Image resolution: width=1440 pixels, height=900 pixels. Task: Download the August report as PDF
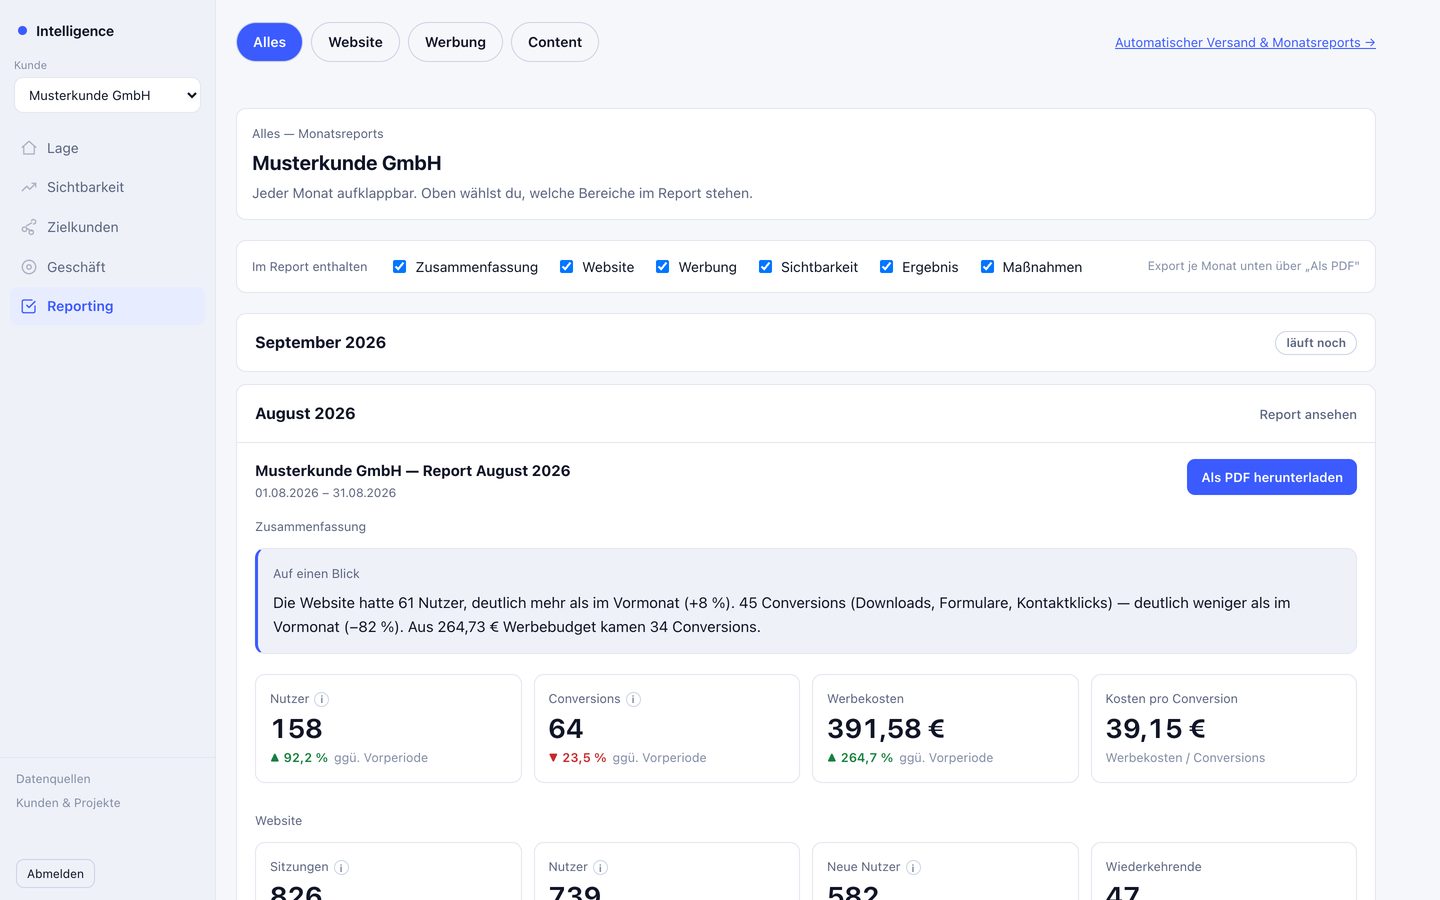pyautogui.click(x=1271, y=477)
